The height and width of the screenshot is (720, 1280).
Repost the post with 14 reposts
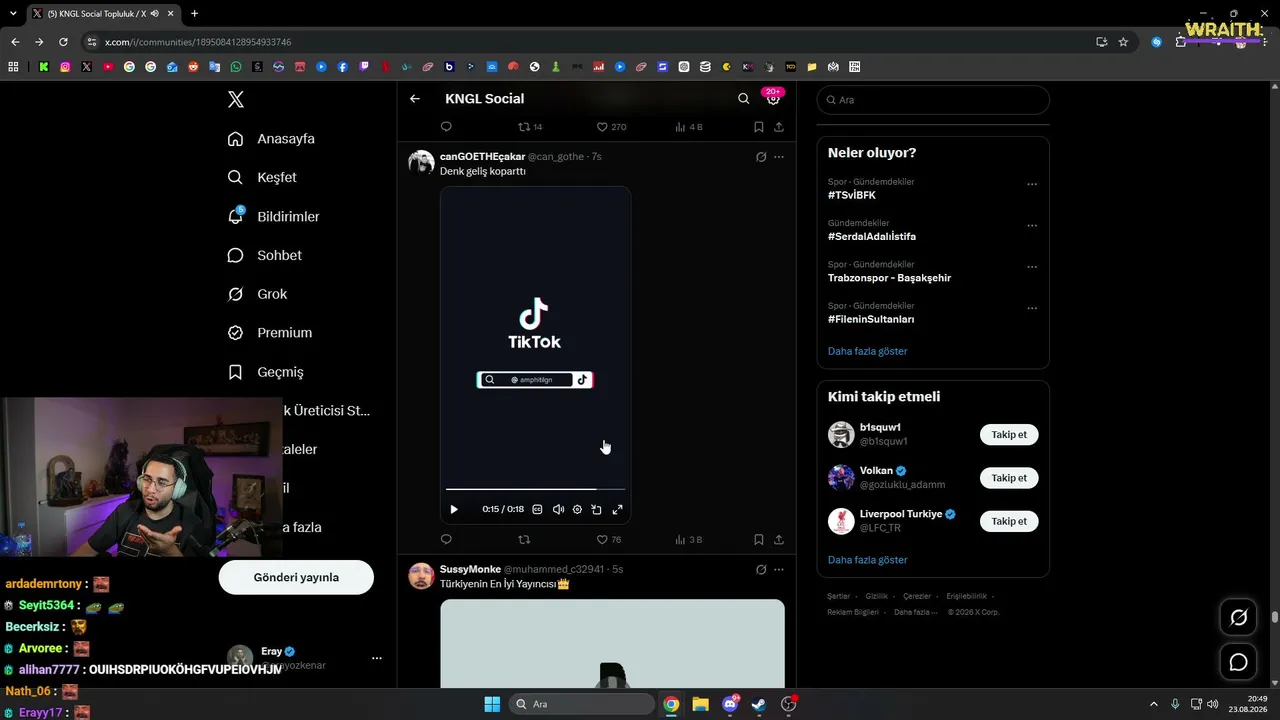pyautogui.click(x=530, y=127)
